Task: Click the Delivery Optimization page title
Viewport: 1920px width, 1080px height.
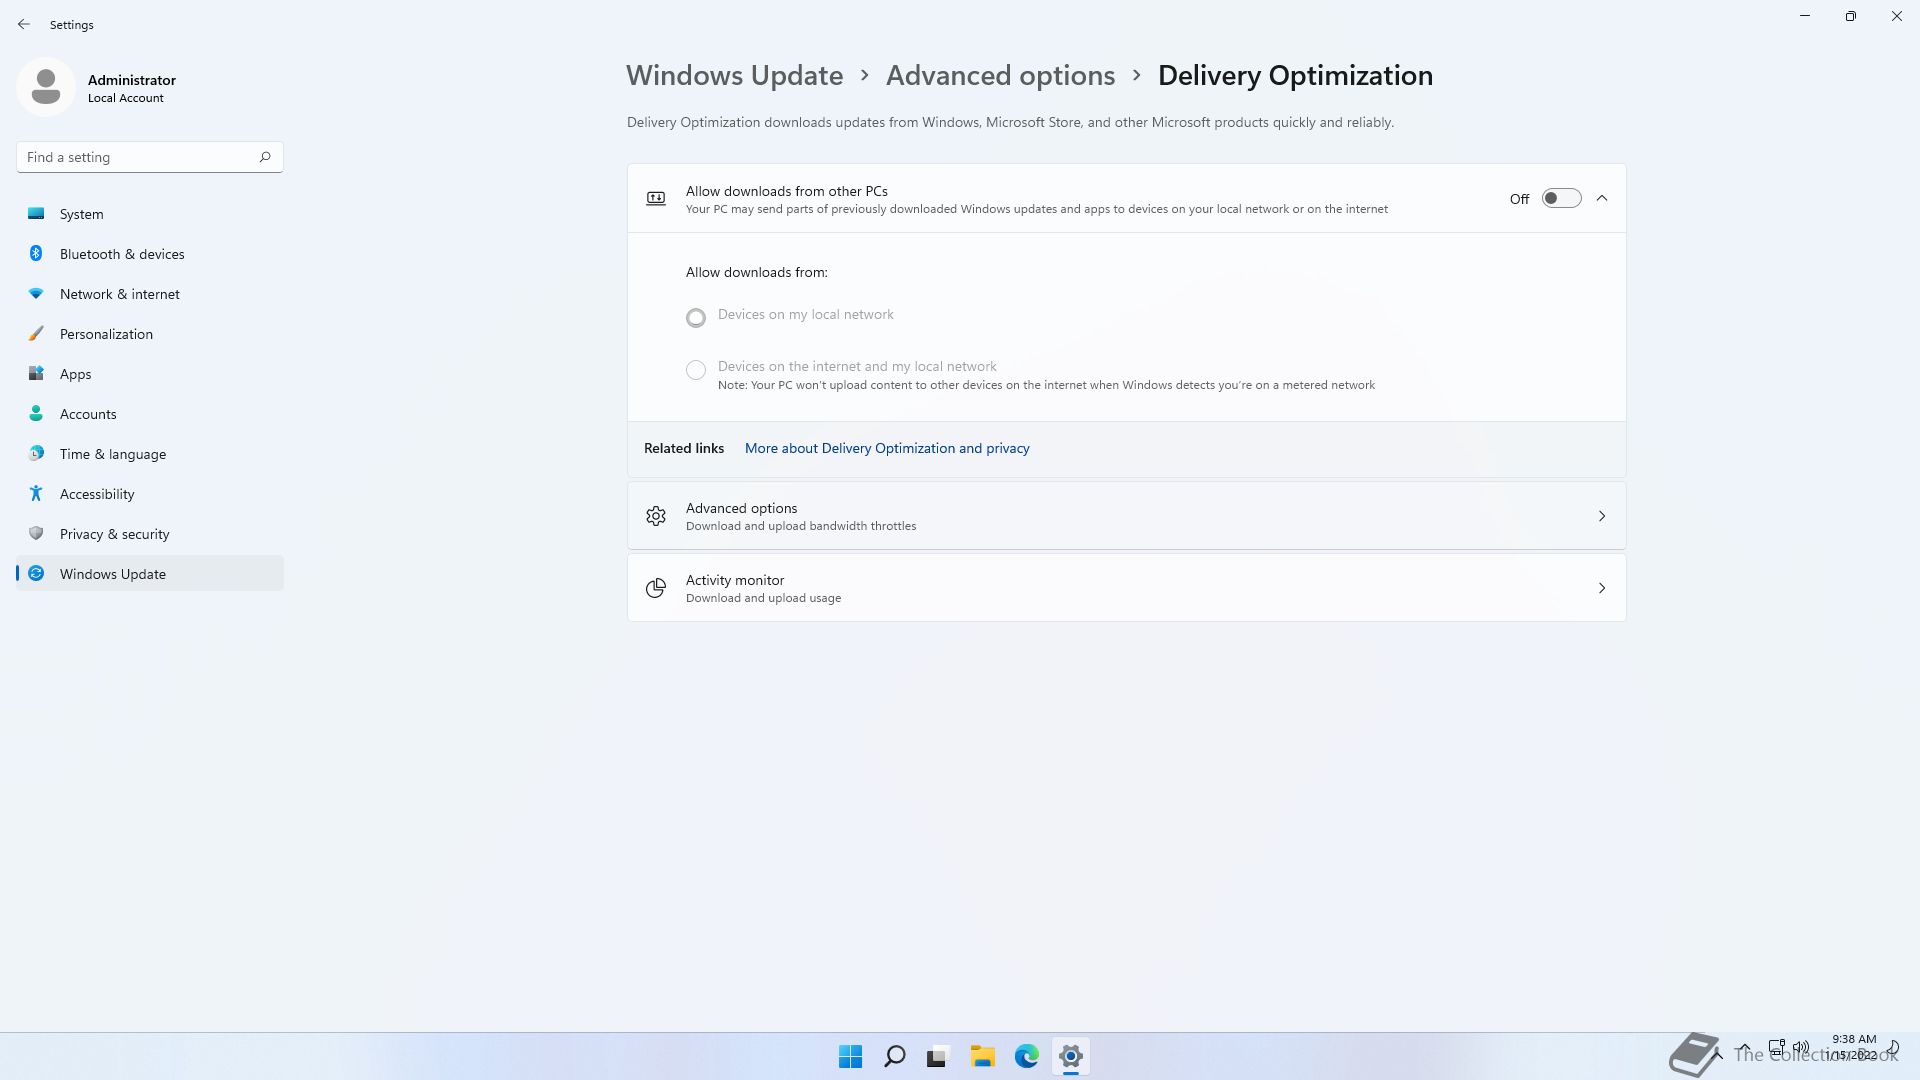Action: [1295, 75]
